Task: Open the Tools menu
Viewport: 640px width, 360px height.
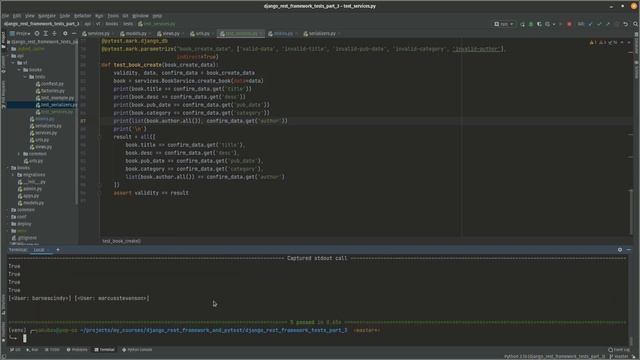Action: click(x=113, y=16)
